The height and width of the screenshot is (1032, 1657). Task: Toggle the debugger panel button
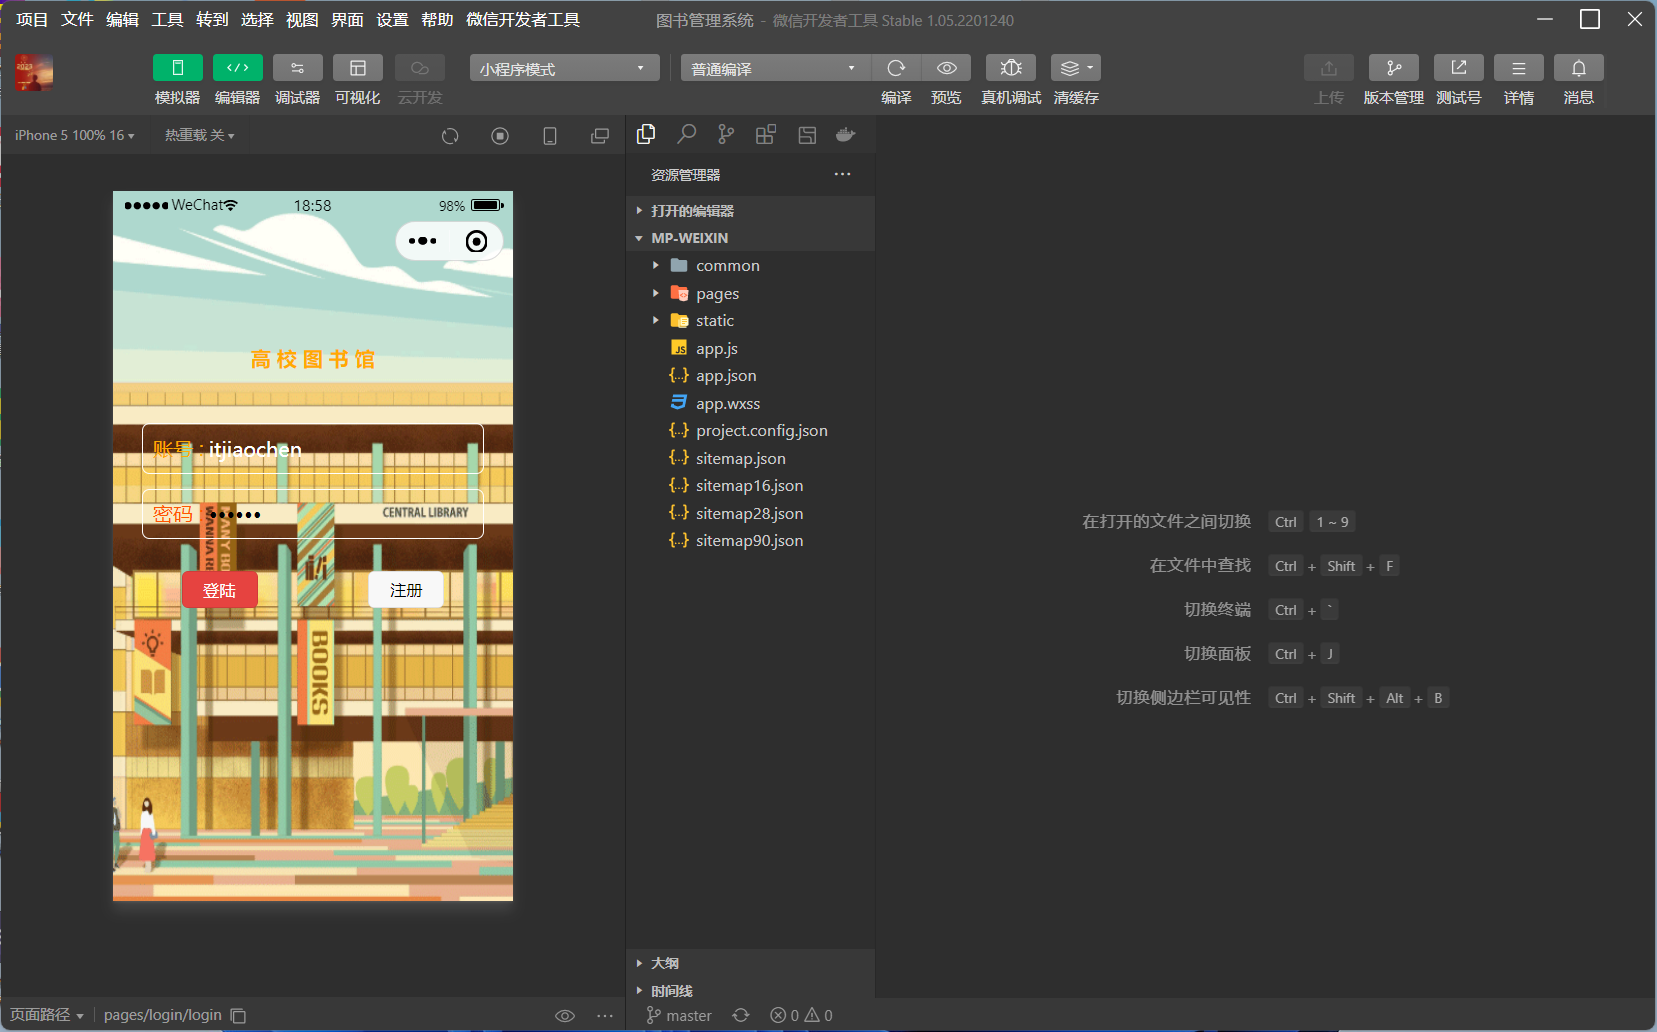pos(298,68)
